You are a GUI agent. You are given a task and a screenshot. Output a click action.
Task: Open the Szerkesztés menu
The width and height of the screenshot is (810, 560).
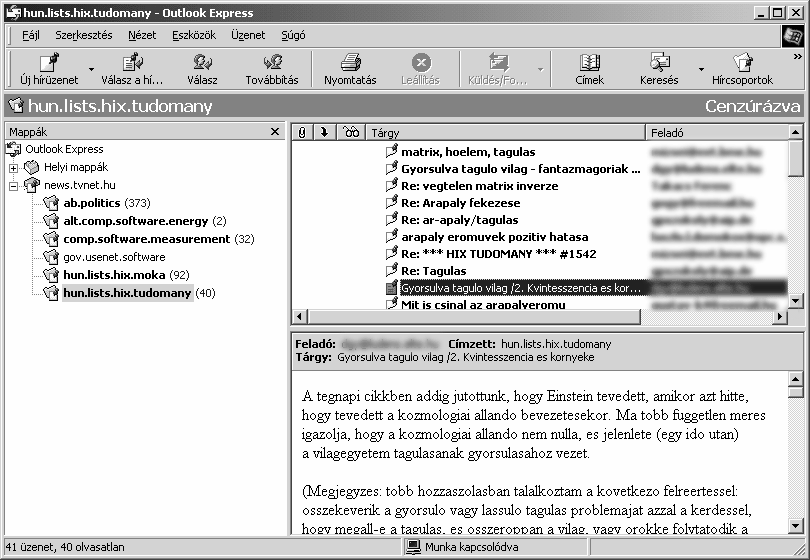[84, 35]
